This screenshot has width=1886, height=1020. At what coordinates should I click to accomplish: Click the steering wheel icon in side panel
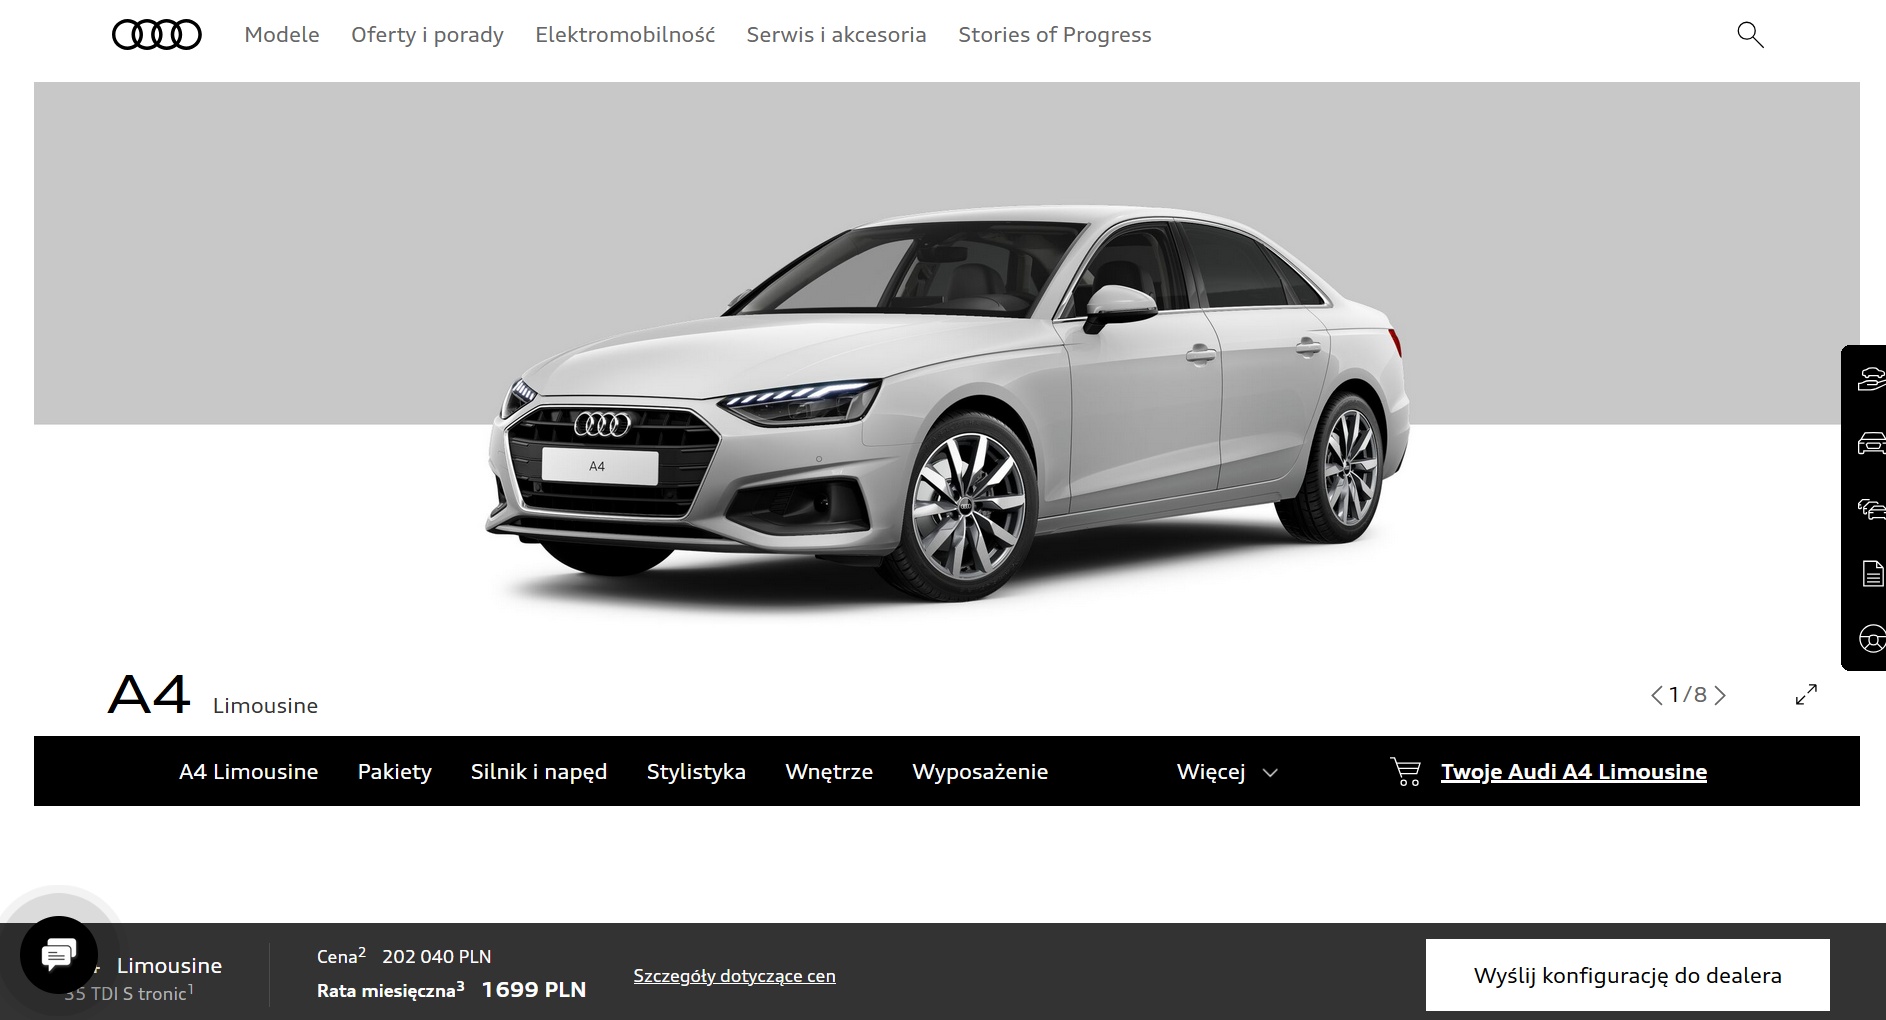pyautogui.click(x=1872, y=638)
